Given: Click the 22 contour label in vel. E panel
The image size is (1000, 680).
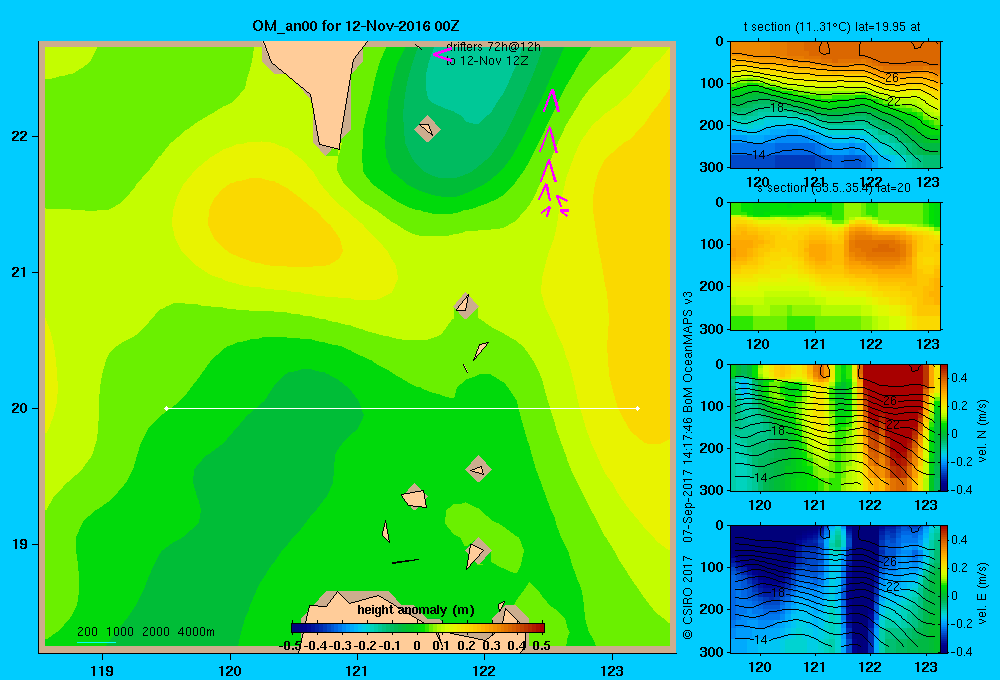Looking at the screenshot, I should (892, 586).
